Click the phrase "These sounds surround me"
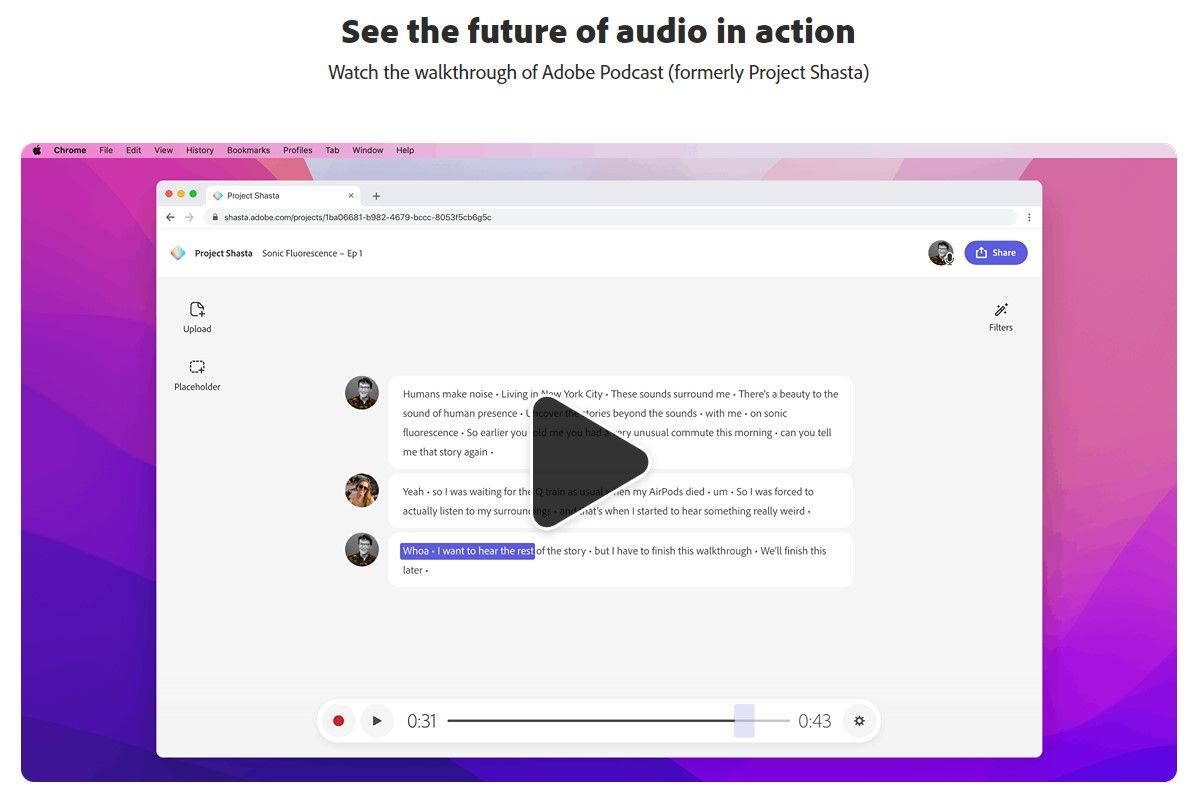Screen dimensions: 1200x809 point(671,394)
